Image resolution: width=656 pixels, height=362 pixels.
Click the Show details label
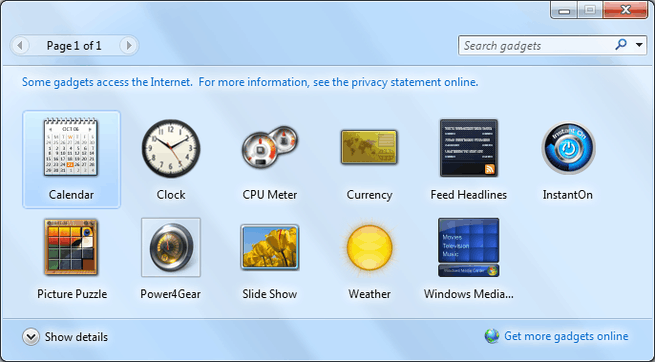76,337
